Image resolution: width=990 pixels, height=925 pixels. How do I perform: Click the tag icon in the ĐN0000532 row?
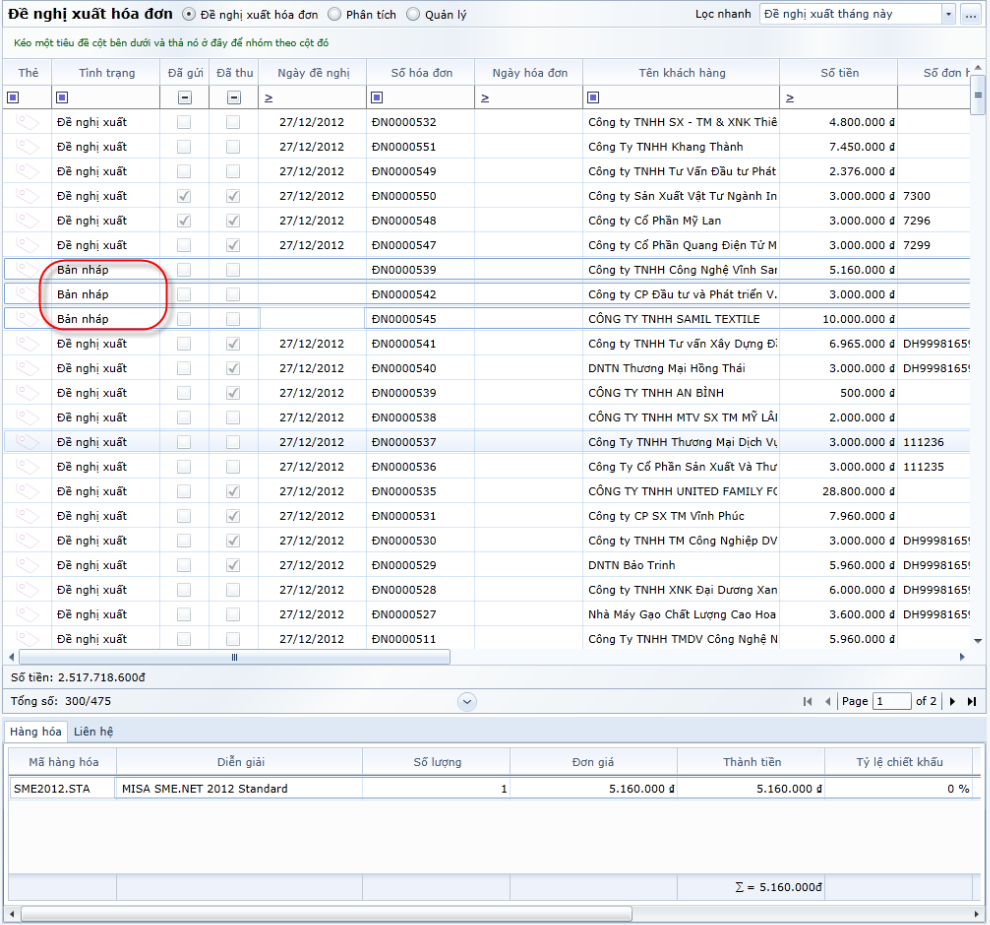coord(27,122)
